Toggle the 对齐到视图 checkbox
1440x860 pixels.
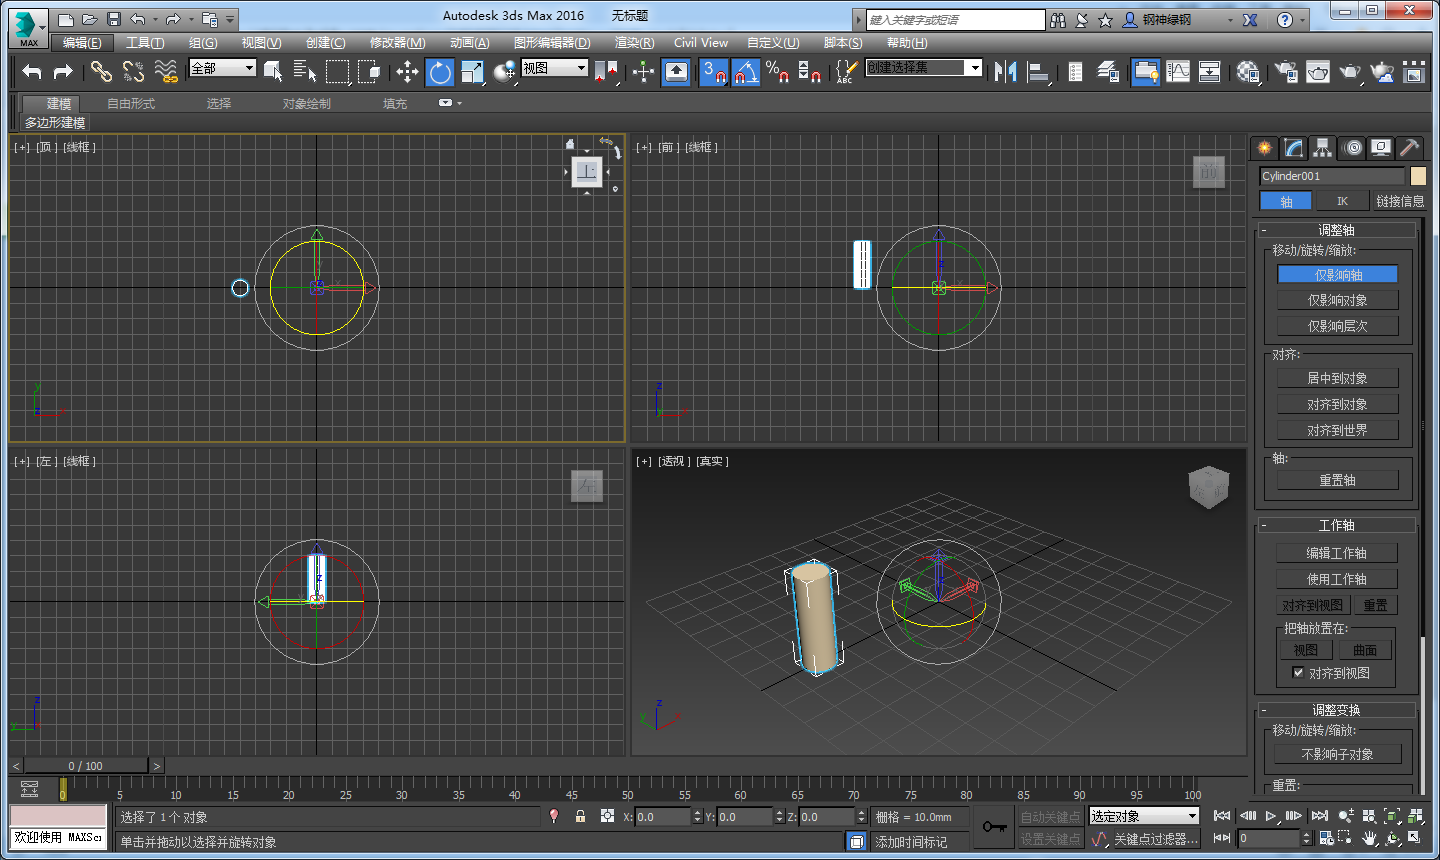click(x=1298, y=673)
